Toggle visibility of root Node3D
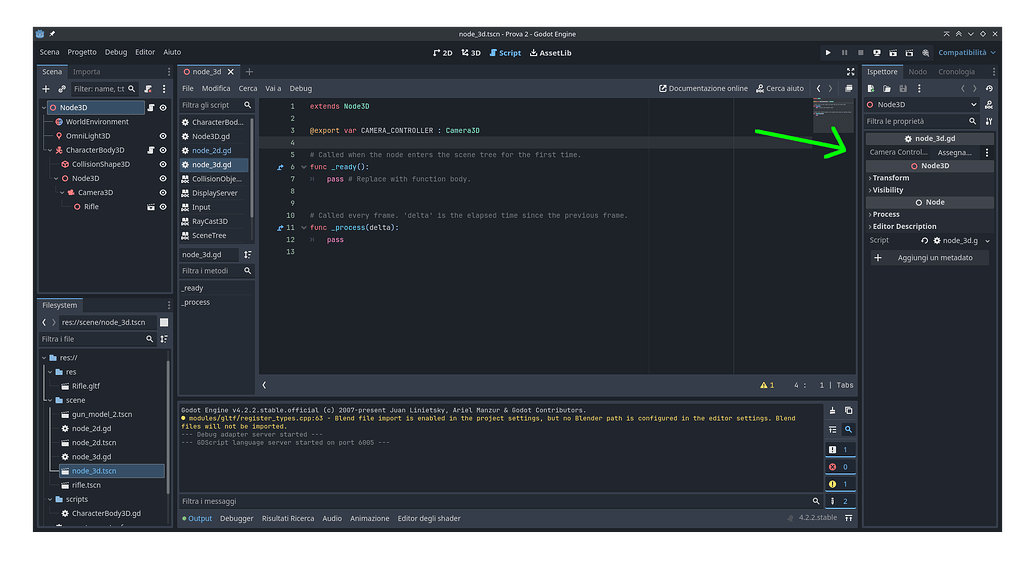 click(x=163, y=108)
